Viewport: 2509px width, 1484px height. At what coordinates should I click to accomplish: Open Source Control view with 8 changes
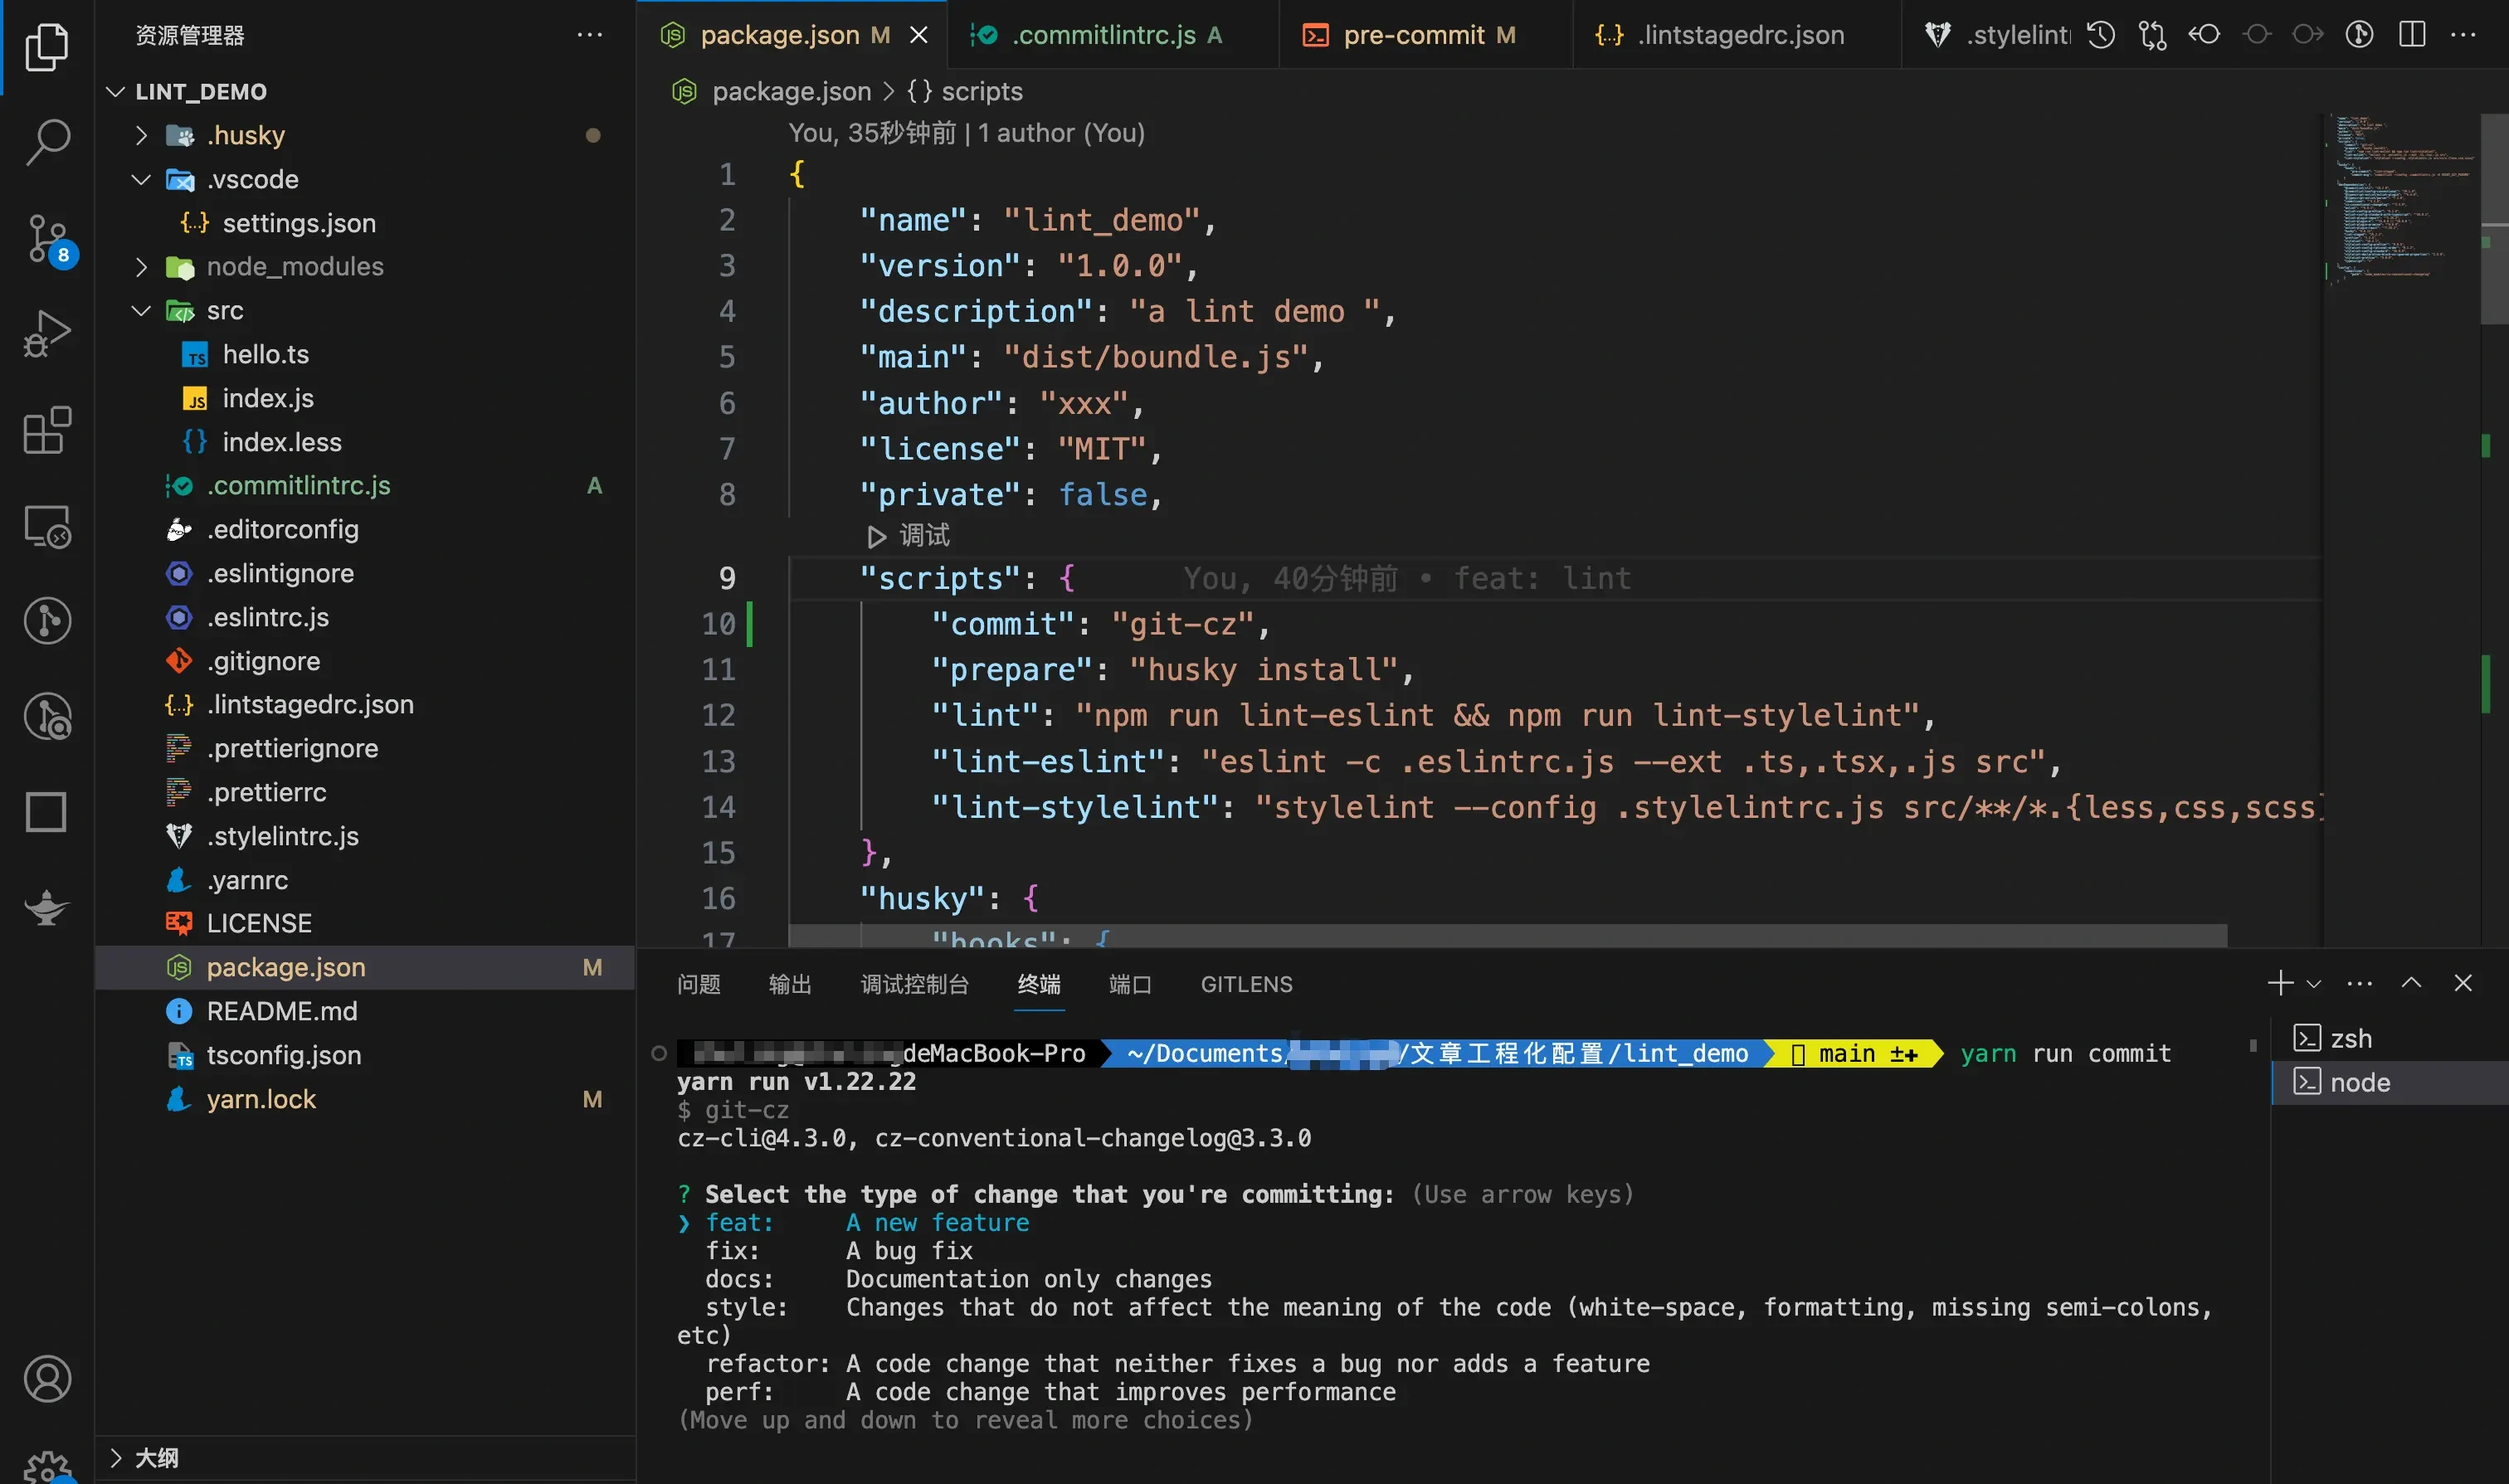[x=47, y=237]
